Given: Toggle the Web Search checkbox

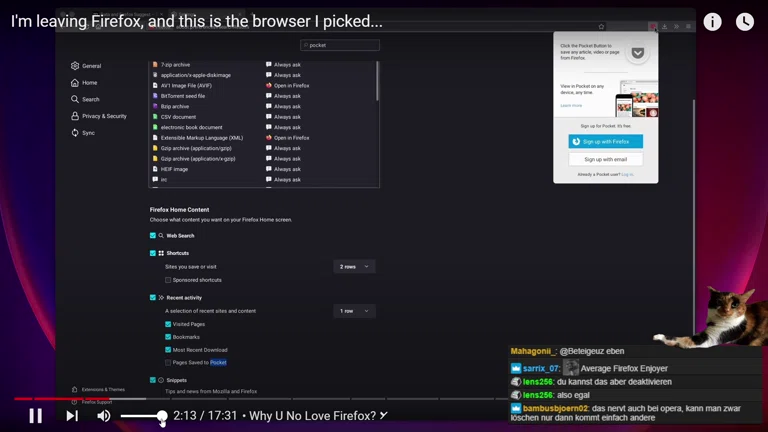Looking at the screenshot, I should [153, 236].
